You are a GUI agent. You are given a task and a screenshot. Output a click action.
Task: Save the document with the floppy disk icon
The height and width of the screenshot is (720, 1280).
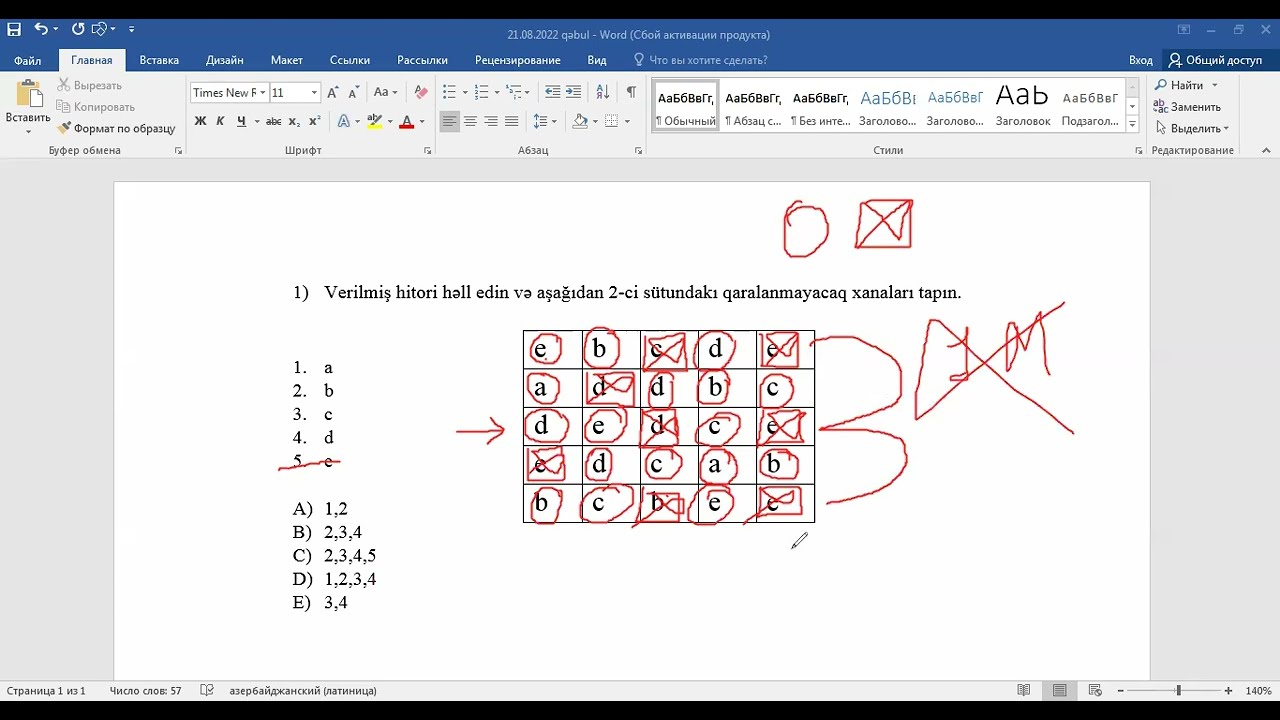(x=14, y=30)
